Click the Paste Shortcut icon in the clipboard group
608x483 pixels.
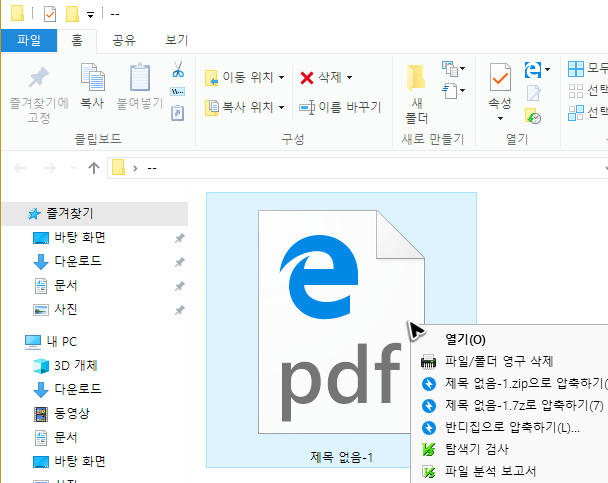tap(178, 113)
